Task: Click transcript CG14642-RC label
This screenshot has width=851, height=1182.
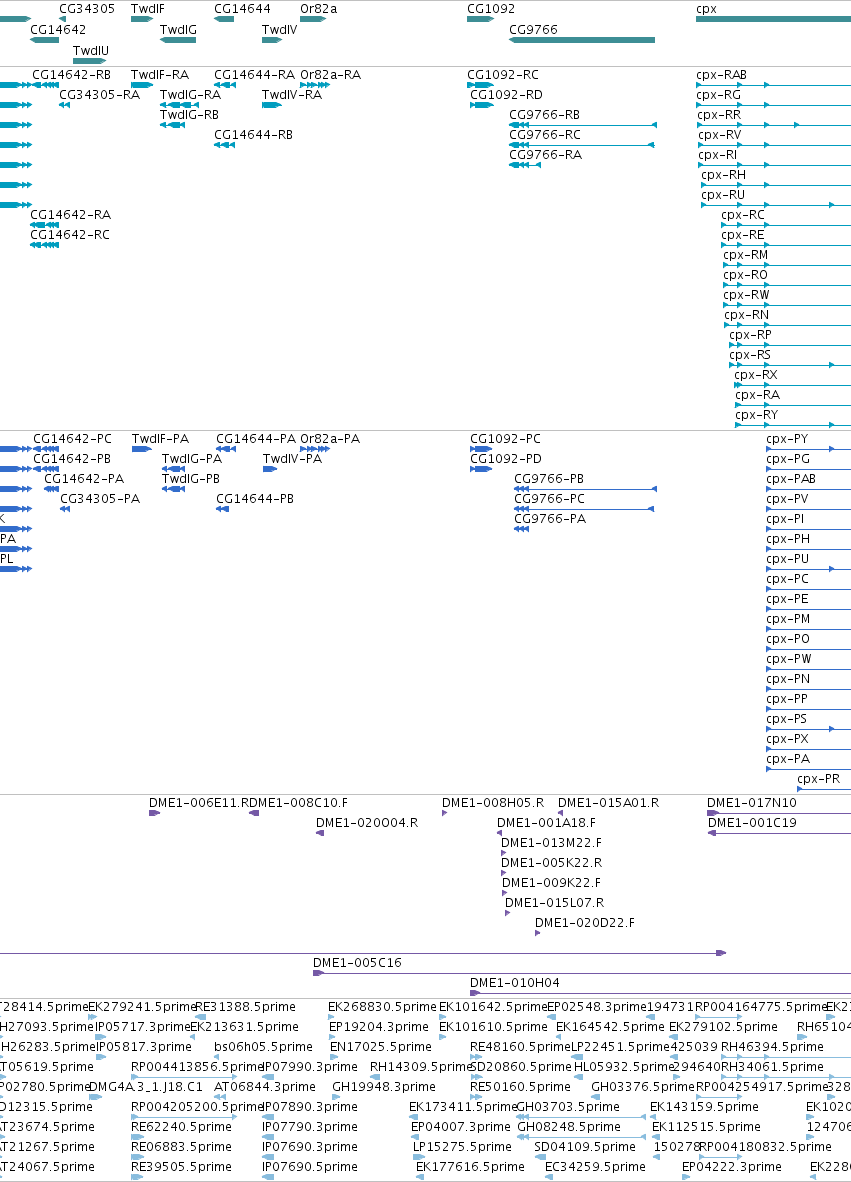Action: click(x=69, y=234)
